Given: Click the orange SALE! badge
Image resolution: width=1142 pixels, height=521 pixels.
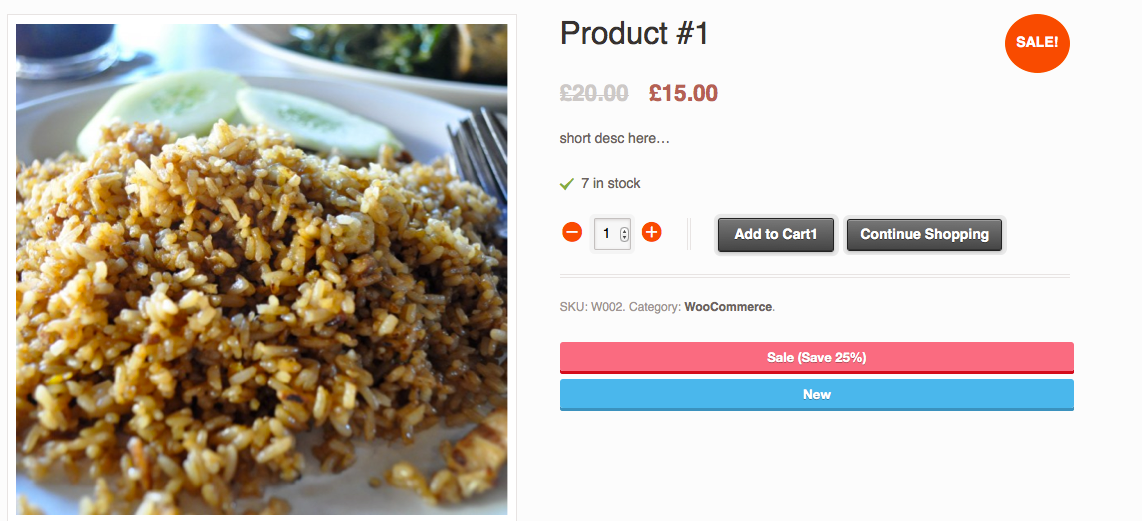Looking at the screenshot, I should point(1037,42).
